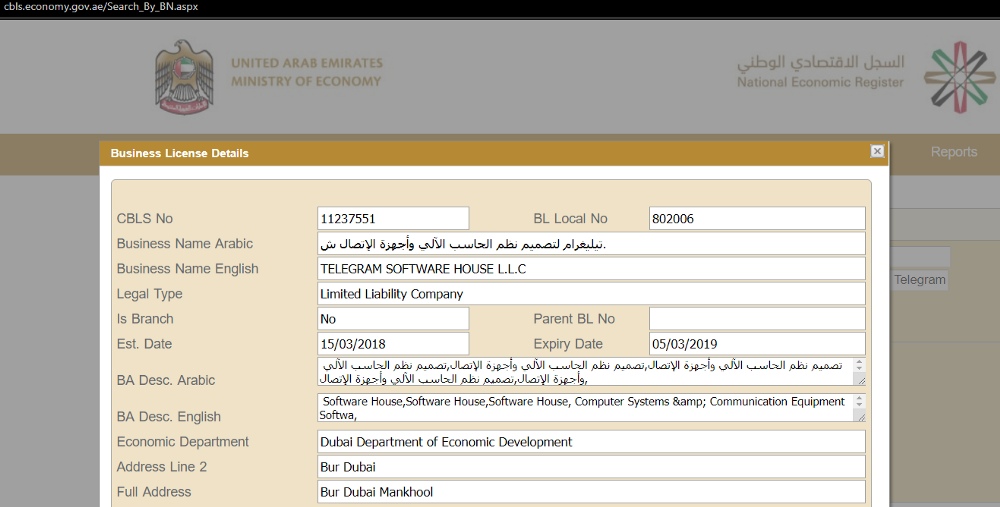
Task: Close the Business License Details dialog
Action: [x=877, y=151]
